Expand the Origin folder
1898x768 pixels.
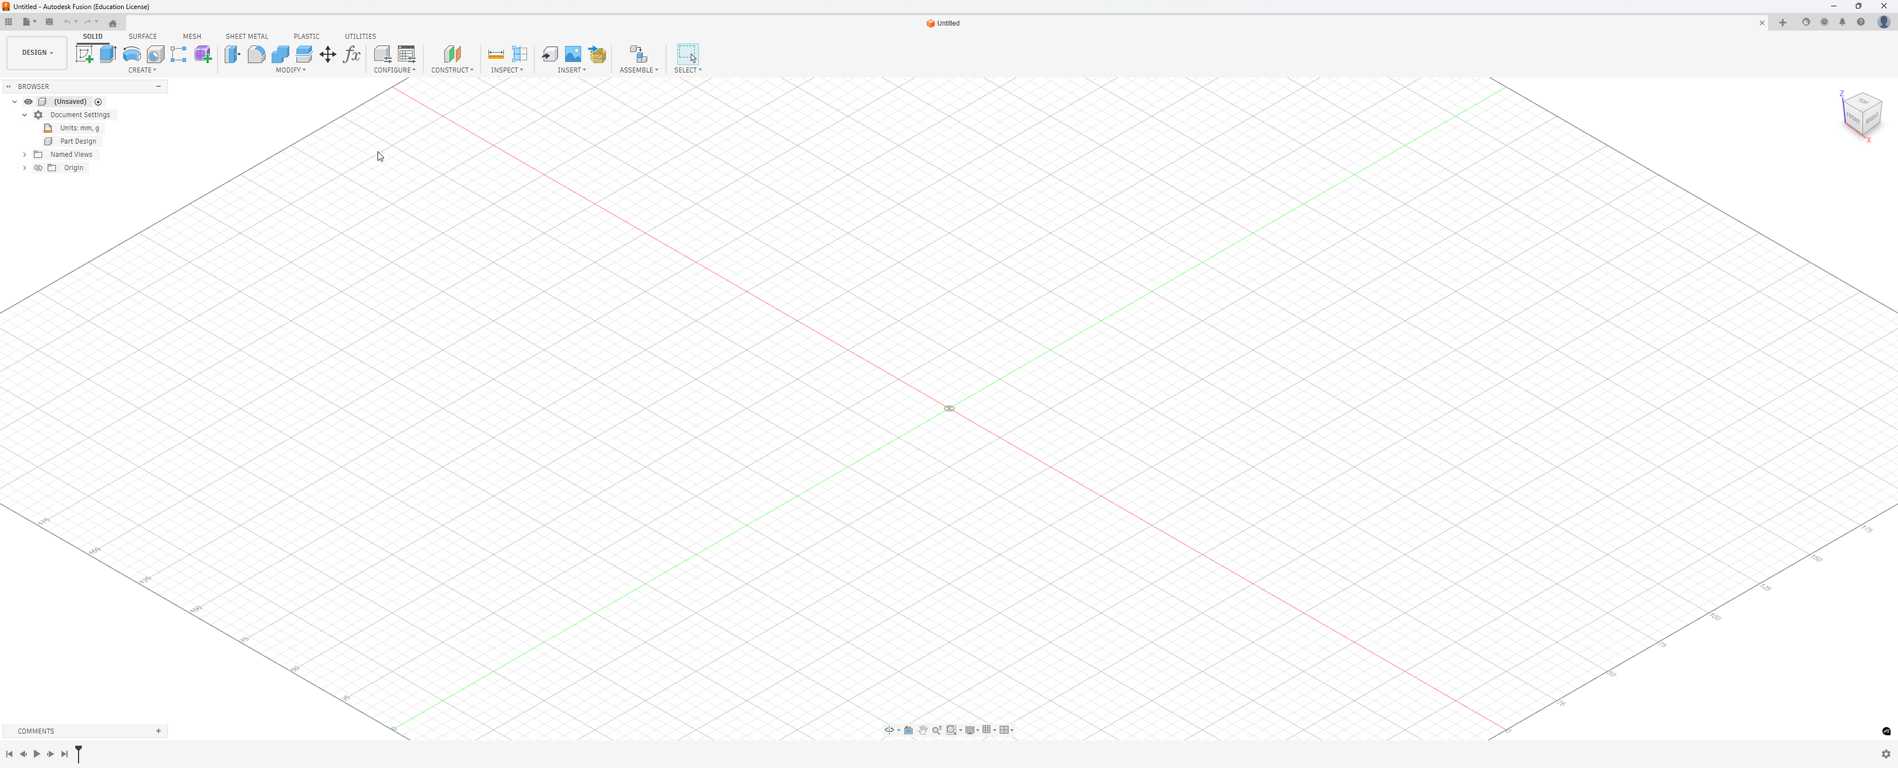point(24,168)
